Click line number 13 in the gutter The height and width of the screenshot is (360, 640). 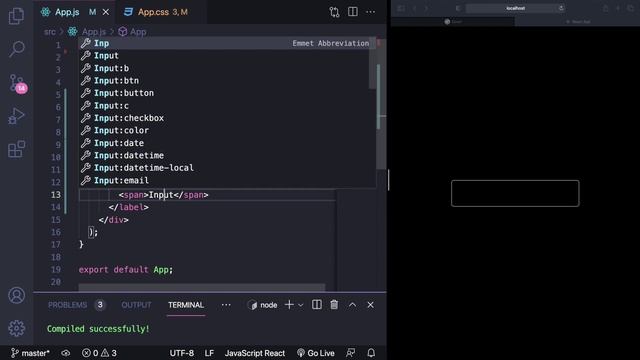56,195
